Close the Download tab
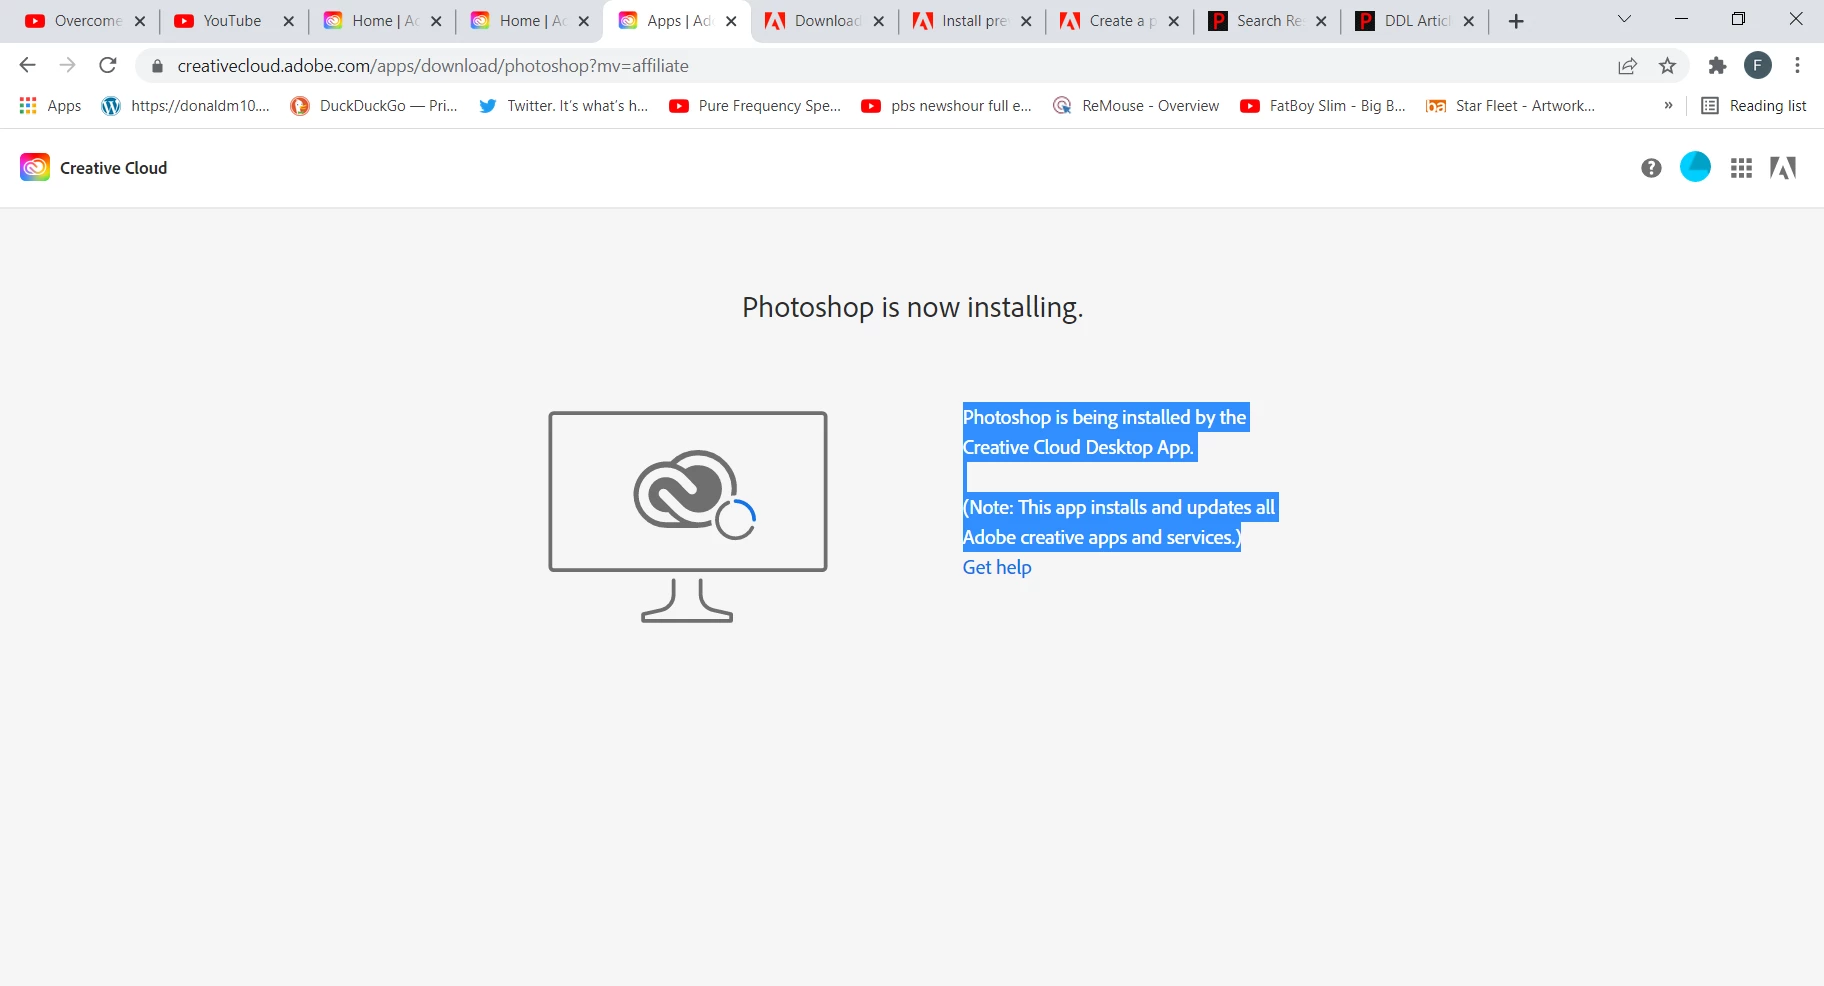Image resolution: width=1824 pixels, height=986 pixels. [879, 21]
